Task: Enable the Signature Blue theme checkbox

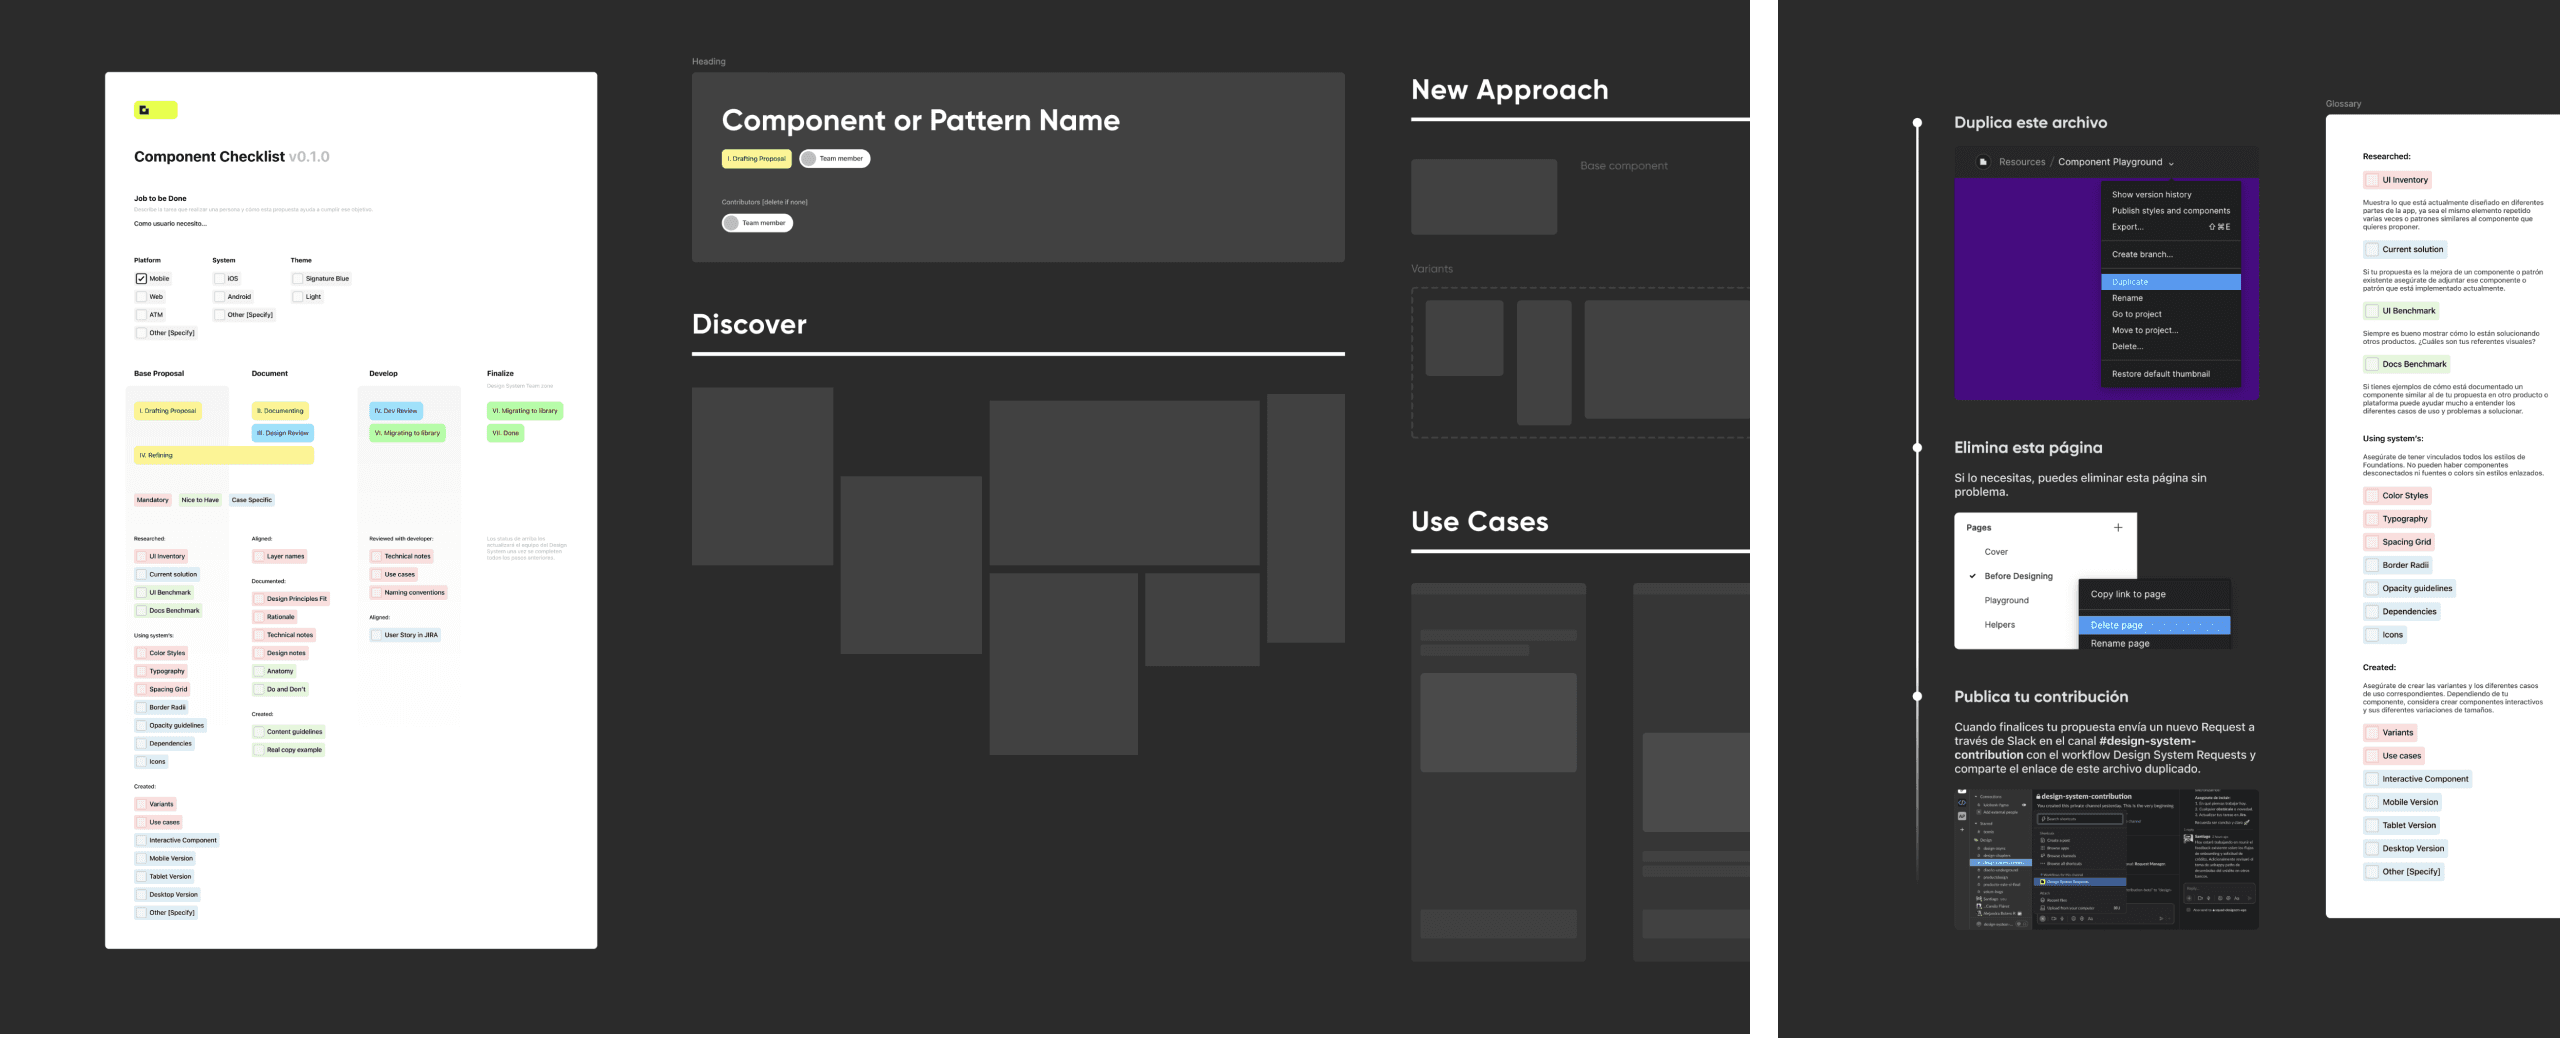Action: [x=296, y=279]
